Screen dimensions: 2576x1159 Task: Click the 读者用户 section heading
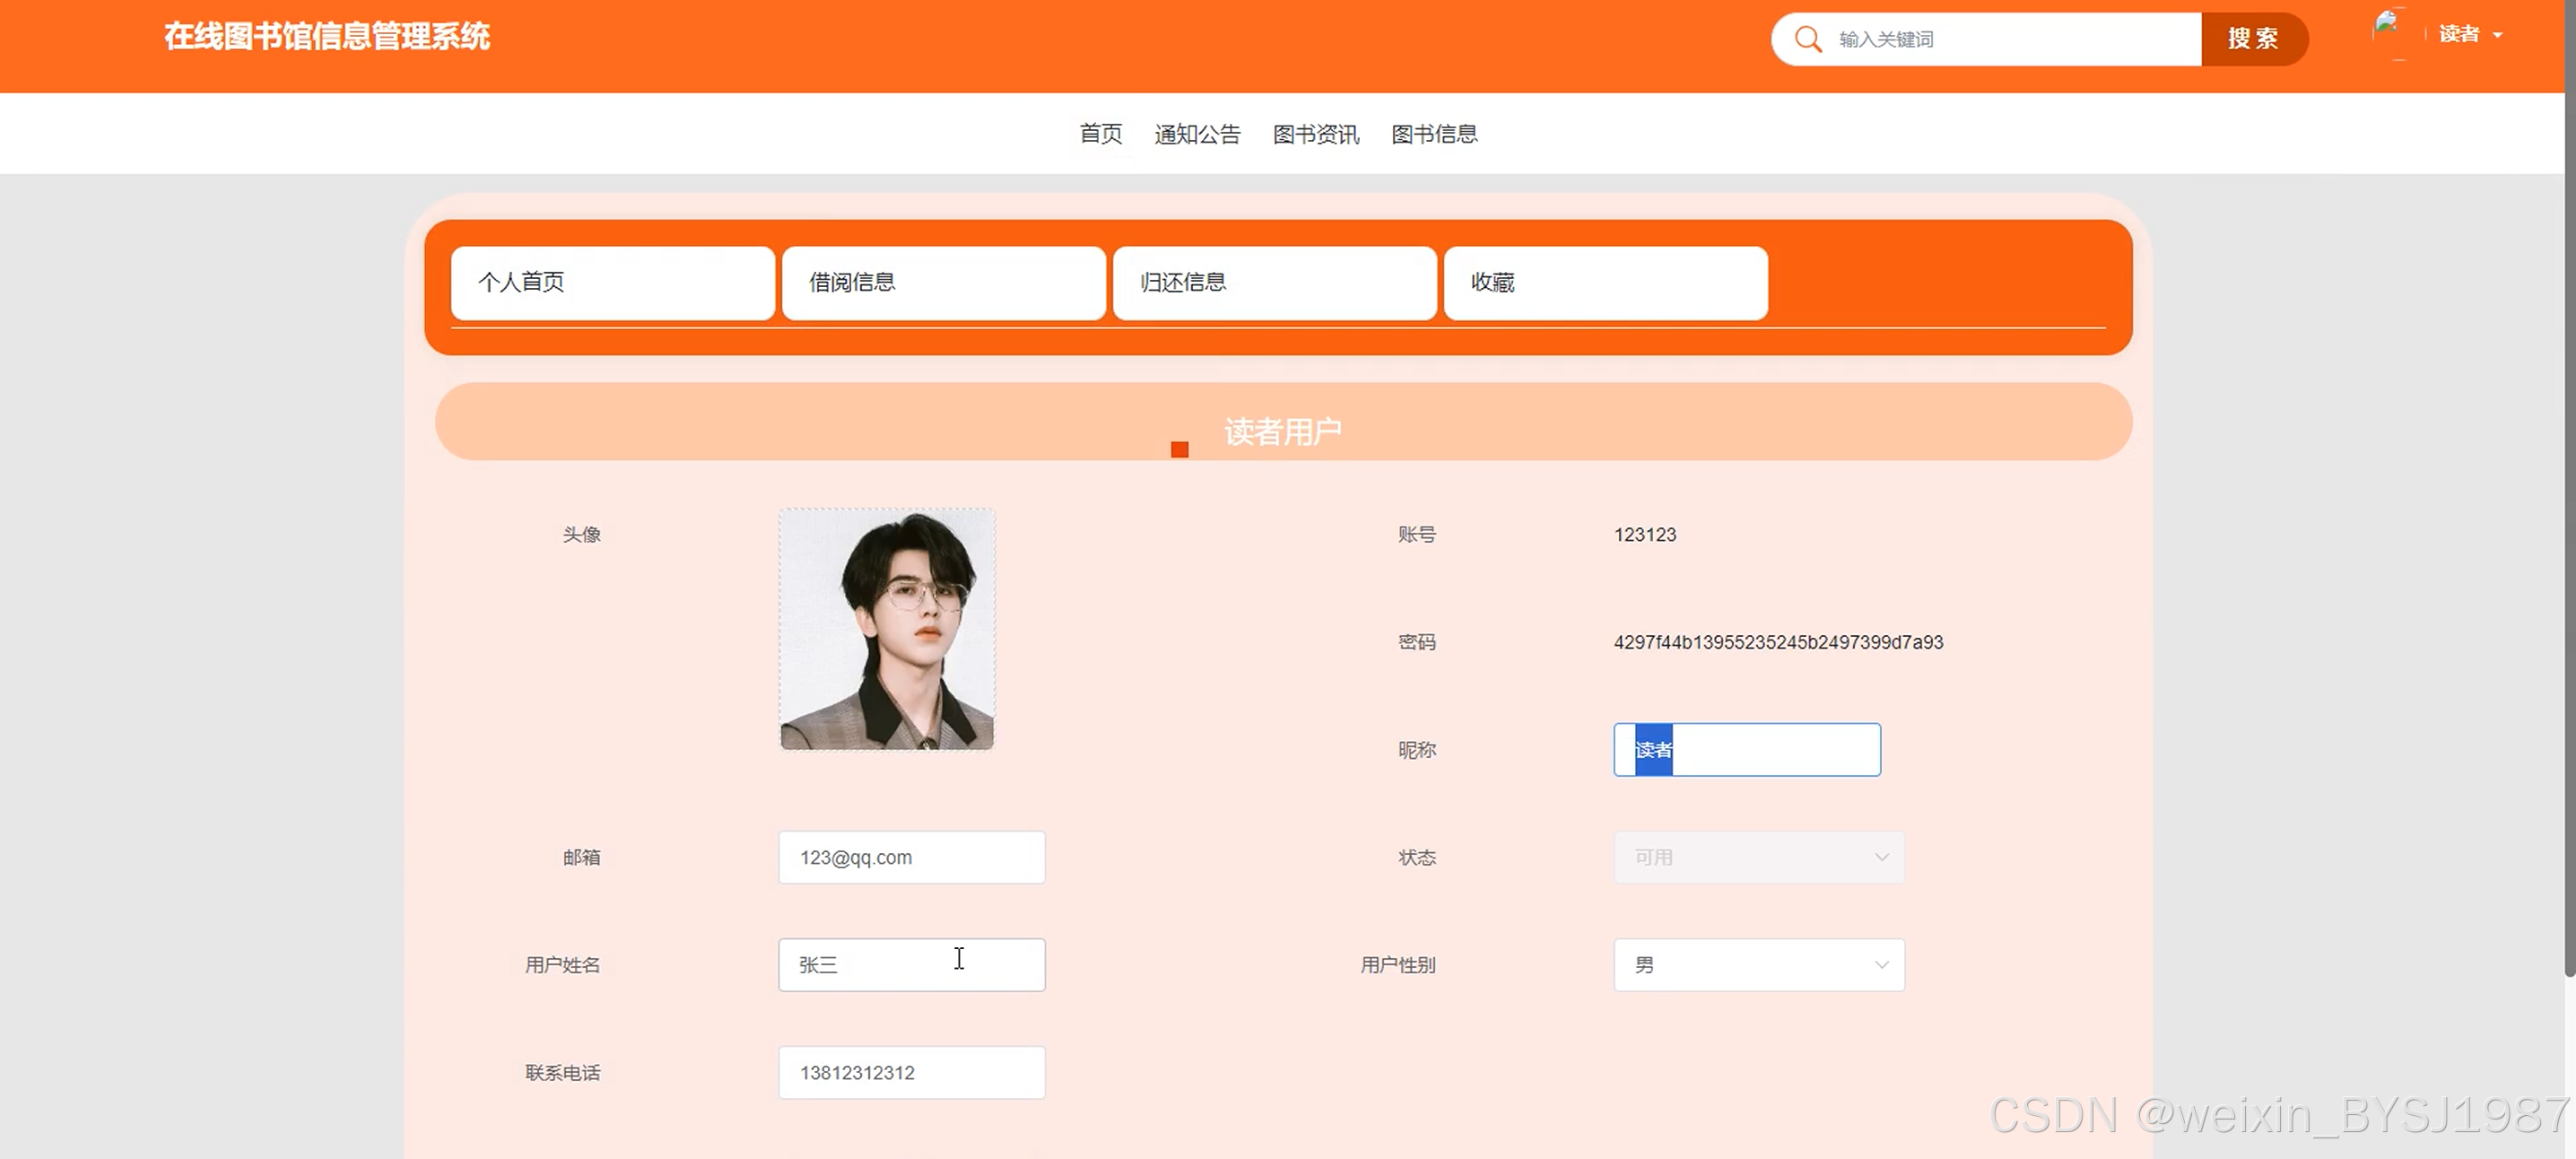1283,431
